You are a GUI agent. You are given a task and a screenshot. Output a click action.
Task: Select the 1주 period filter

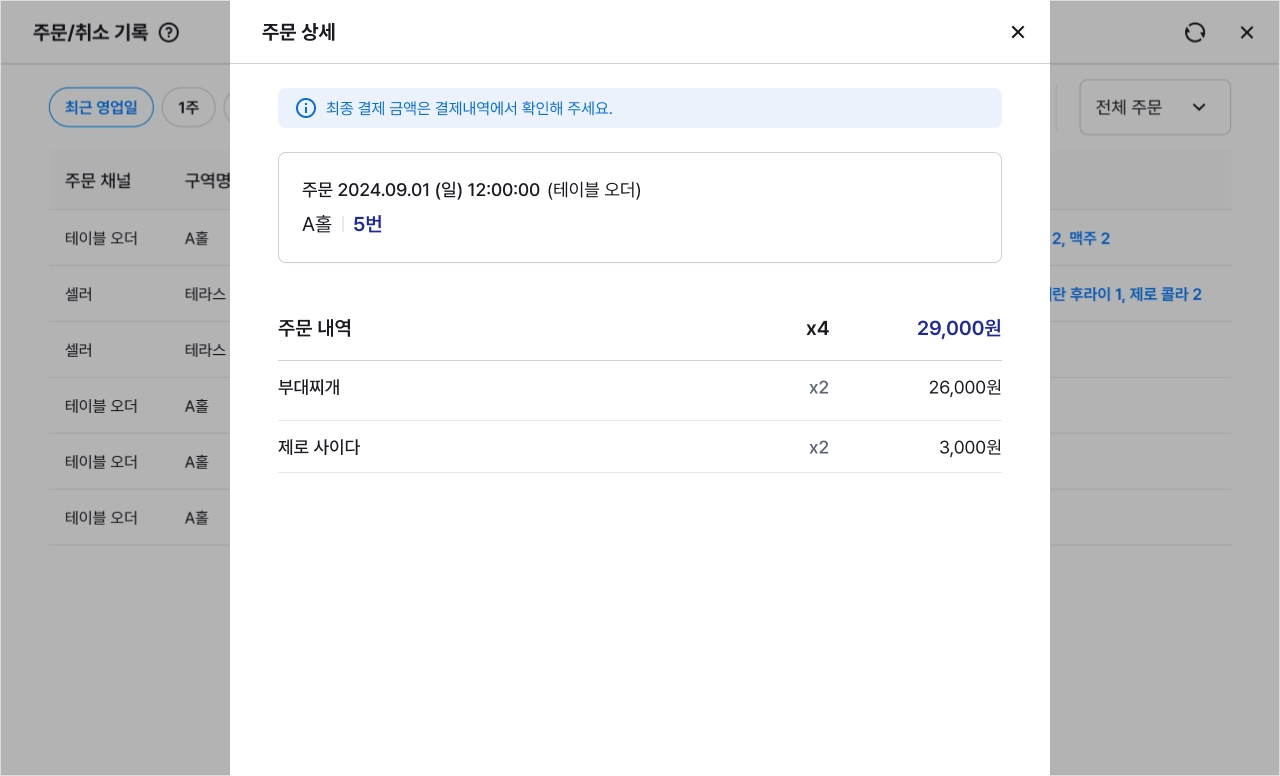189,107
